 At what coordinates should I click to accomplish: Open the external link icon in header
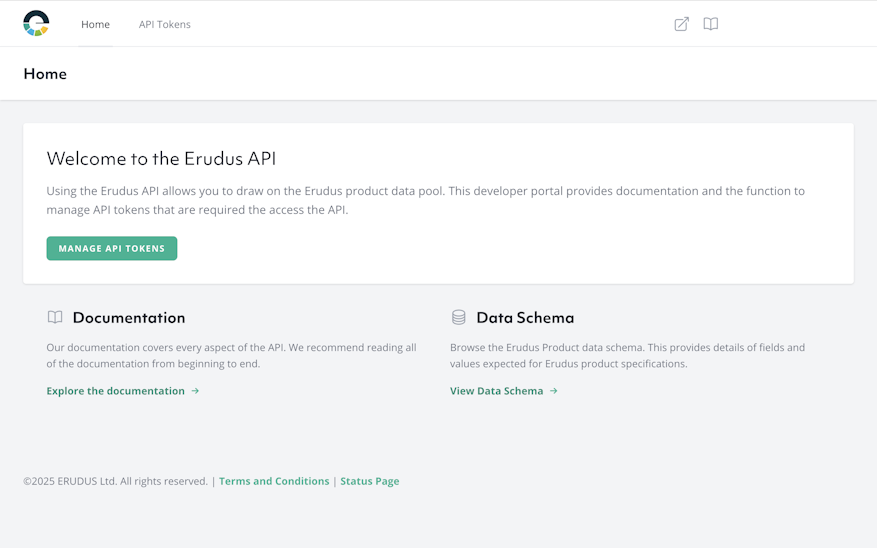coord(681,24)
